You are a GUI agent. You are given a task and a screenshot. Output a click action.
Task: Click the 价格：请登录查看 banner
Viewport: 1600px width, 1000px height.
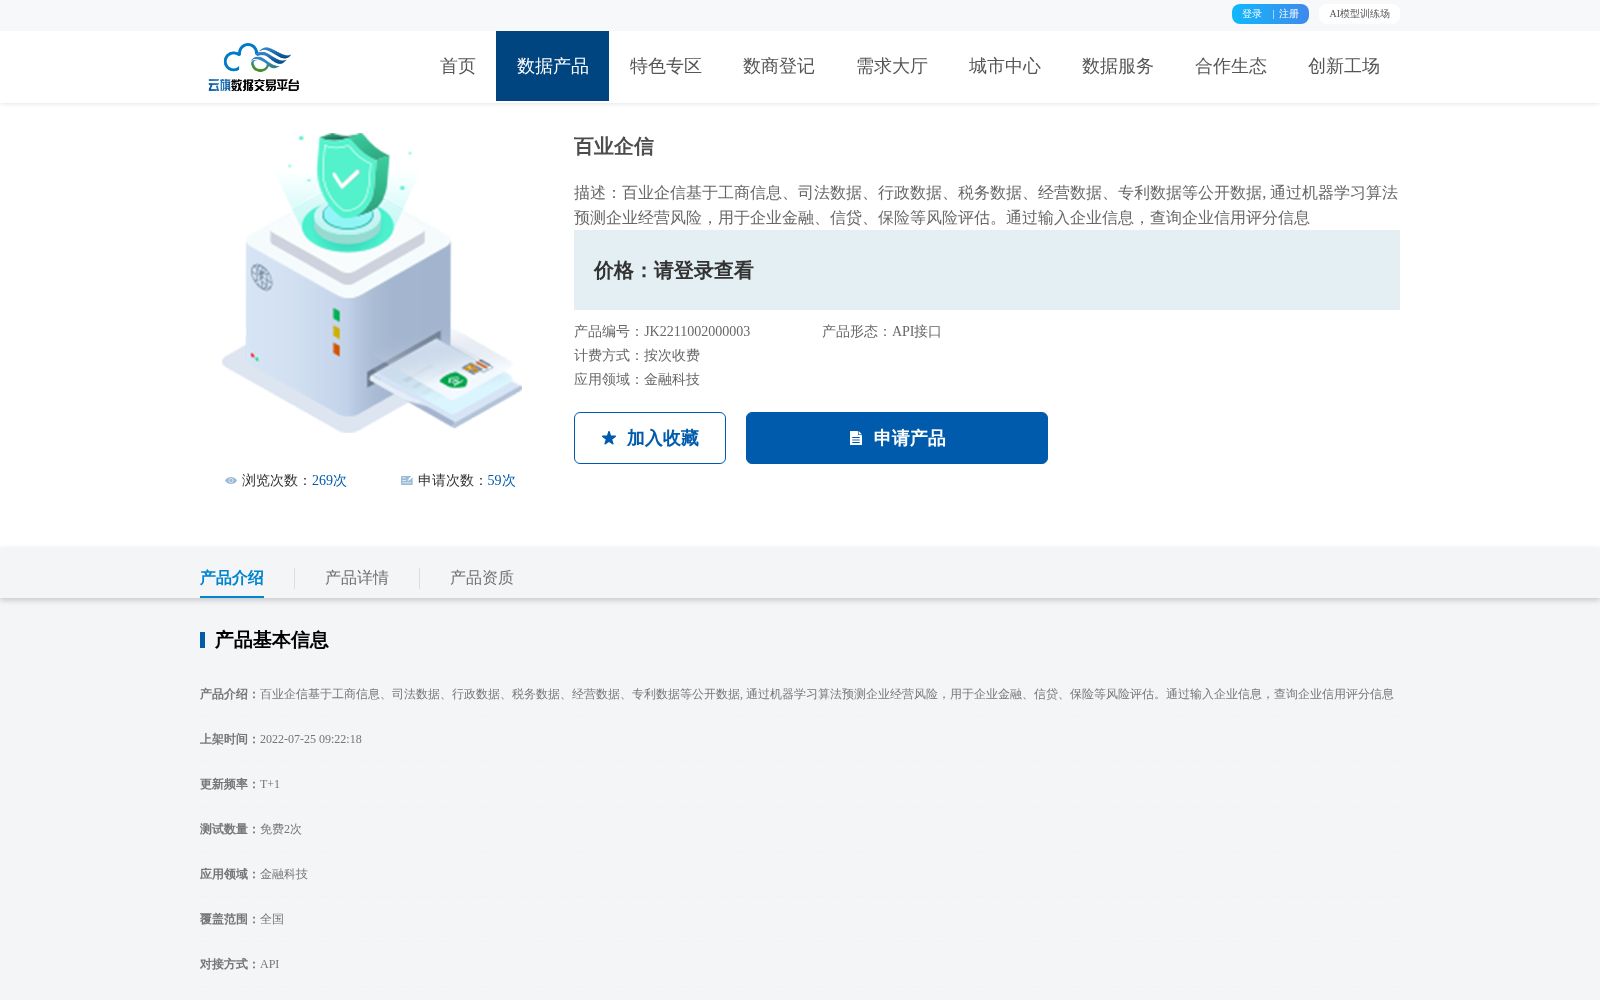(x=987, y=270)
